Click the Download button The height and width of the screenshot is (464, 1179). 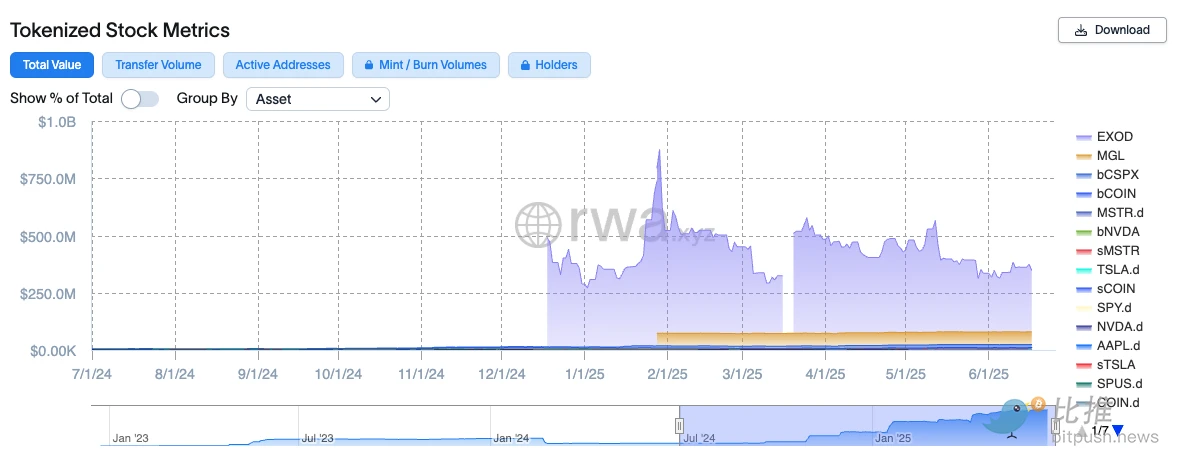[x=1111, y=30]
